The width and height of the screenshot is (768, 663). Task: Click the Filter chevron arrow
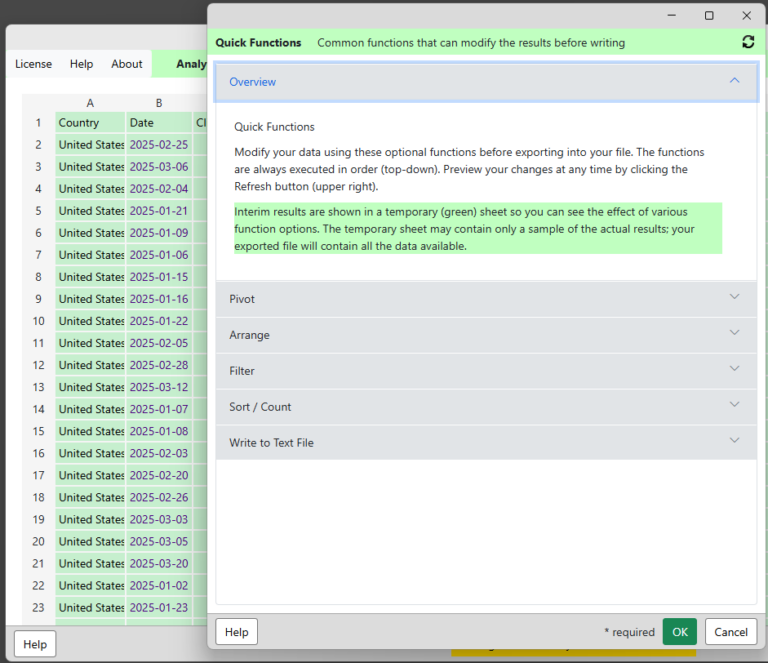(734, 369)
